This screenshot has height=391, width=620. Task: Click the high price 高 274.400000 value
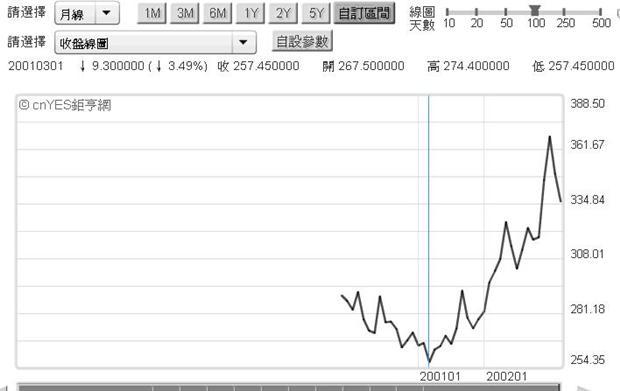pyautogui.click(x=468, y=66)
